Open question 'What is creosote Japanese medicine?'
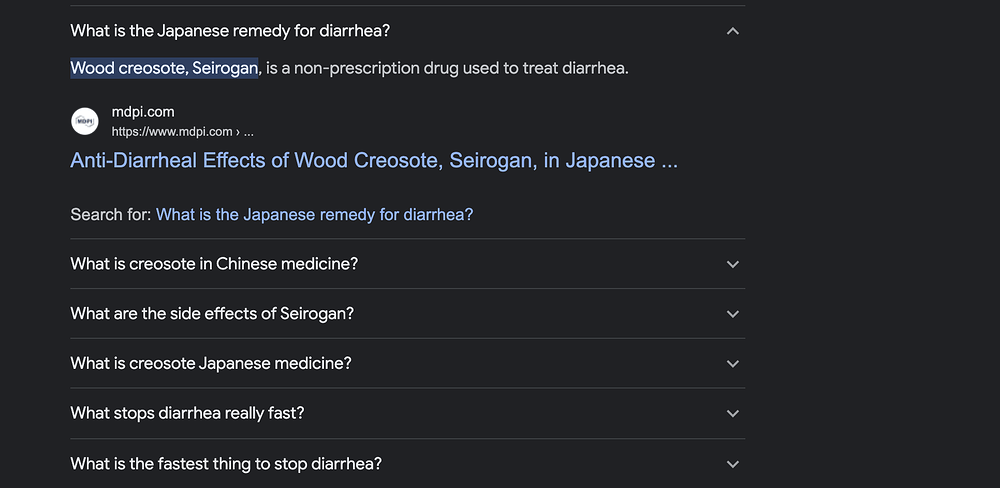 coord(210,363)
